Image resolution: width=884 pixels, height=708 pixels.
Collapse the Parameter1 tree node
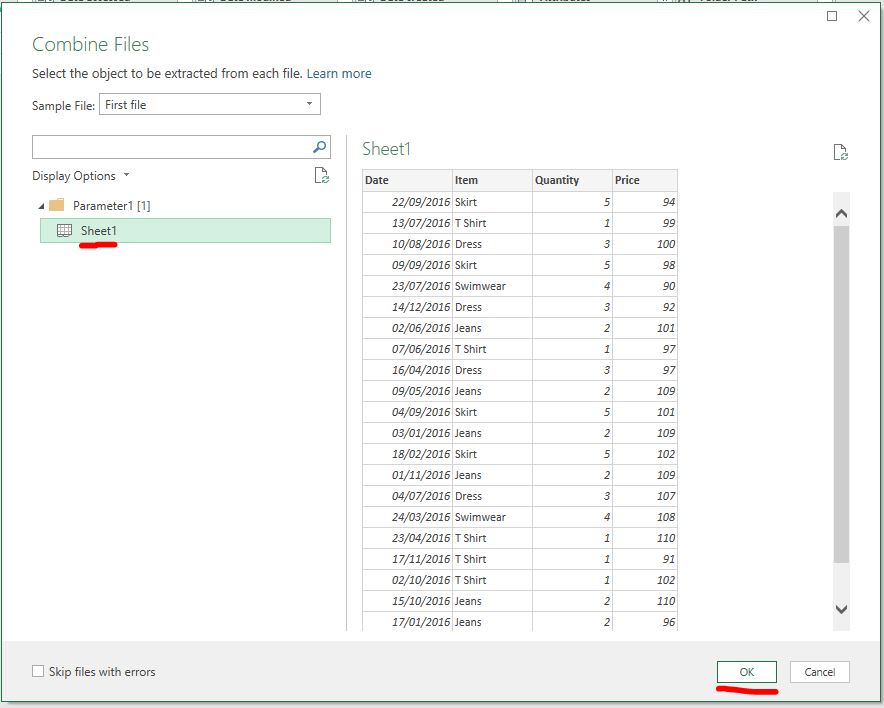tap(41, 206)
